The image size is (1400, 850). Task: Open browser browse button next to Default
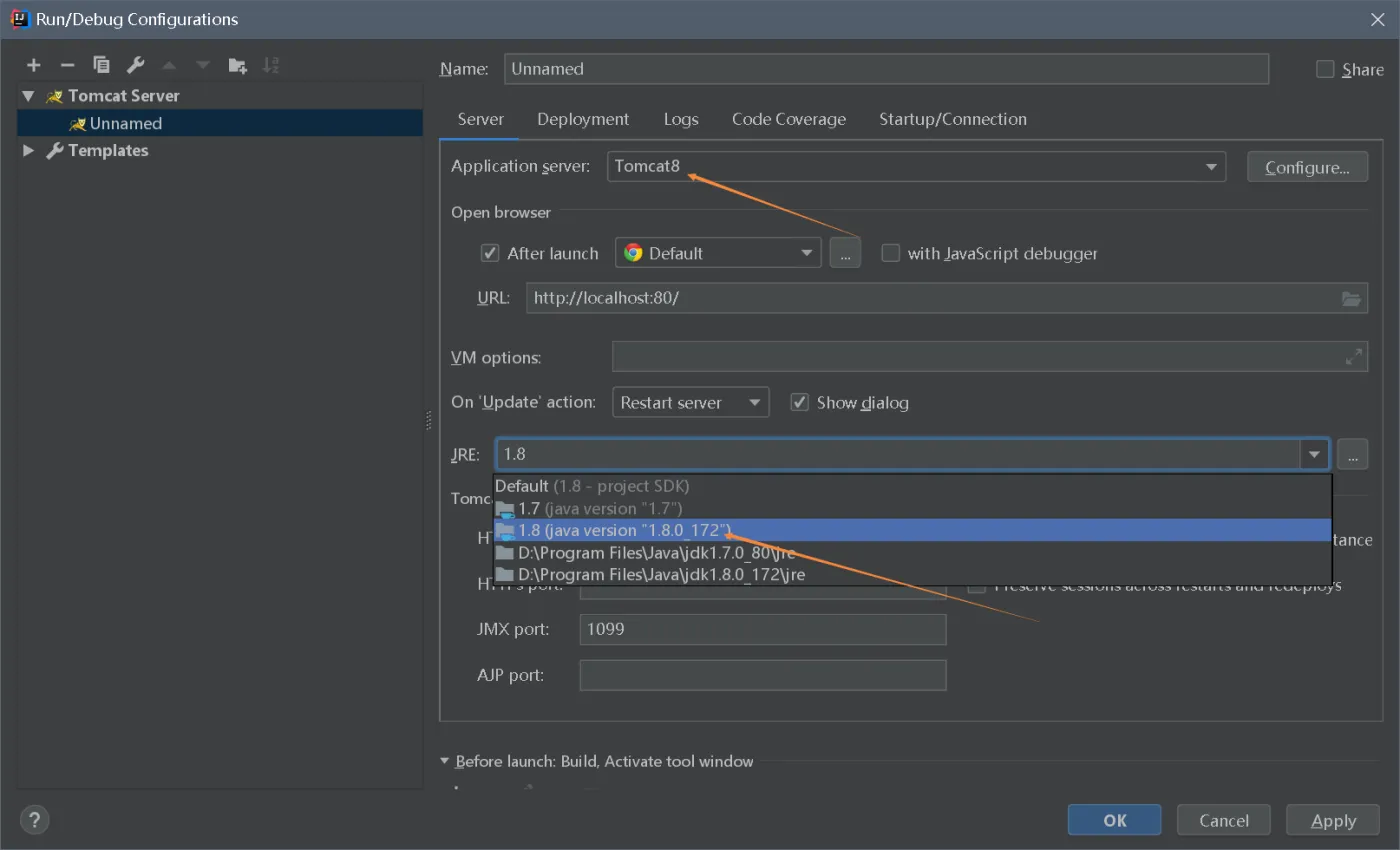pos(845,253)
